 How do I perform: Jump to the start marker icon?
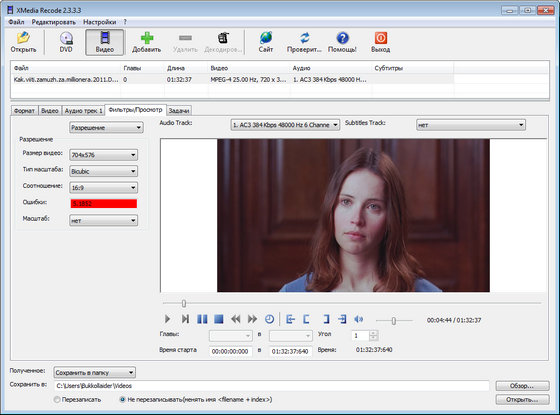coord(290,319)
